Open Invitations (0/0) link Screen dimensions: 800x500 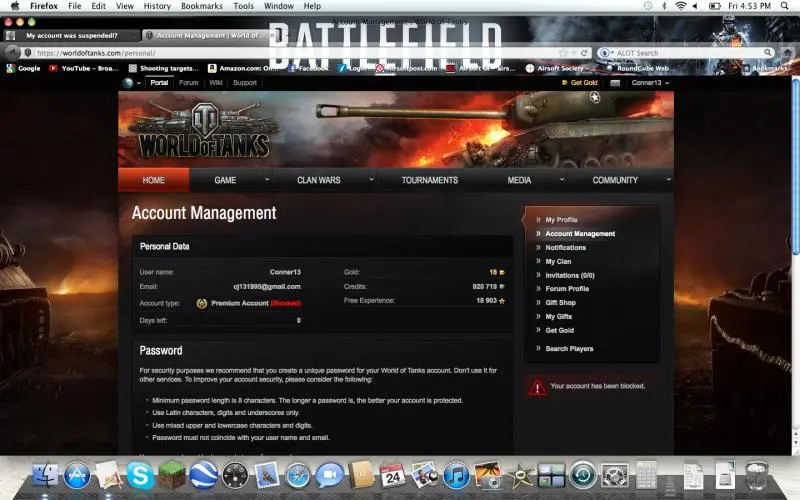pos(570,275)
